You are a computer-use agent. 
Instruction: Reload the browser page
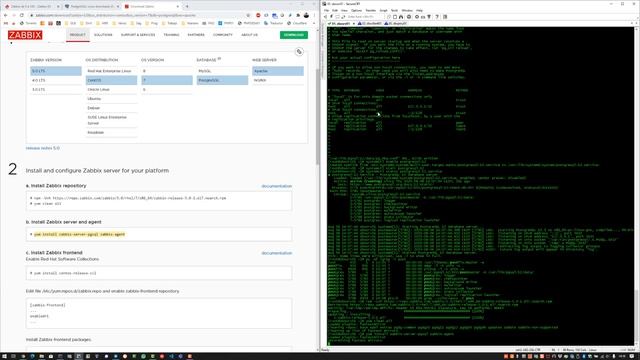point(22,15)
